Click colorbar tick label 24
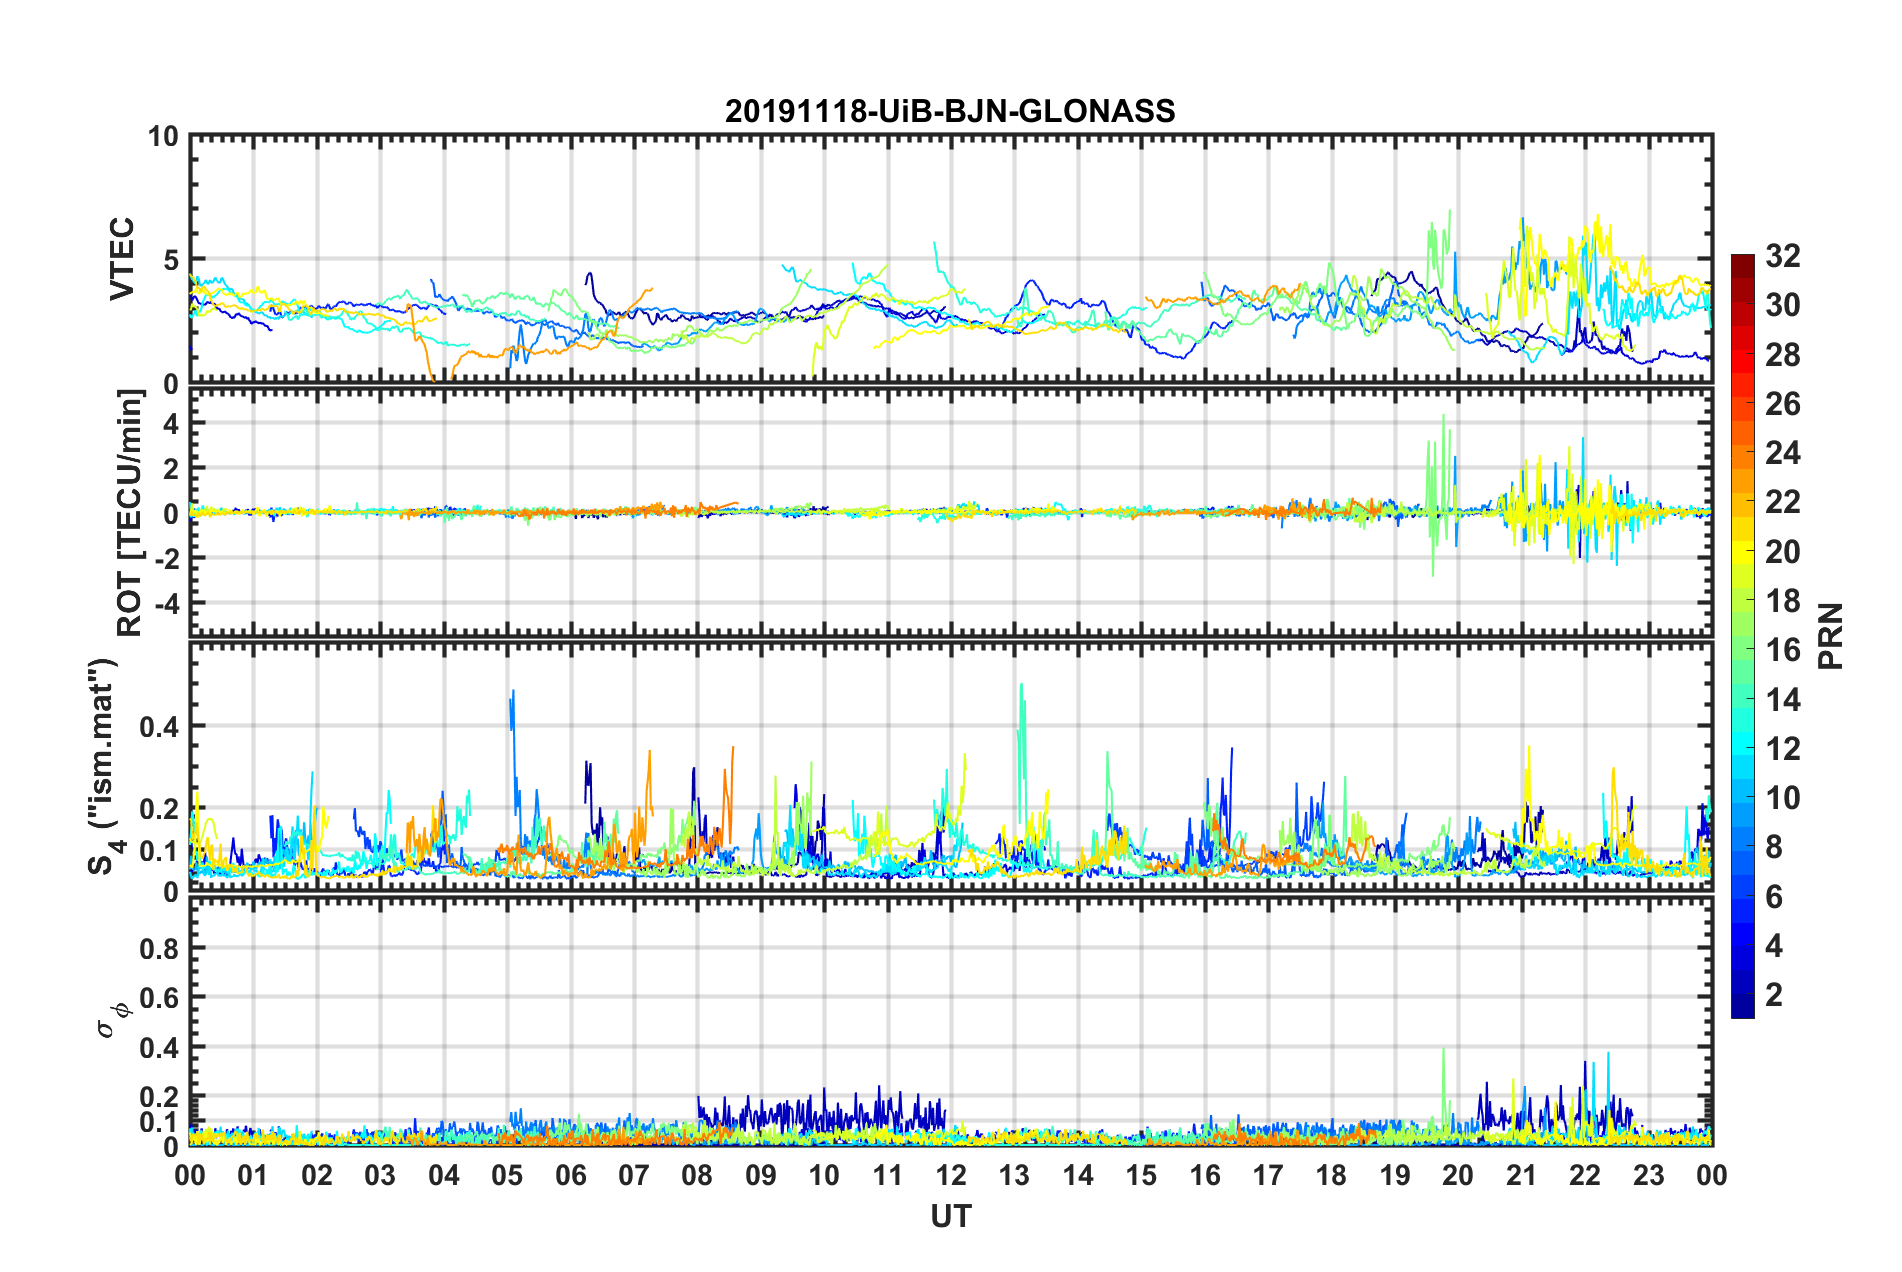The image size is (1902, 1272). 1783,453
